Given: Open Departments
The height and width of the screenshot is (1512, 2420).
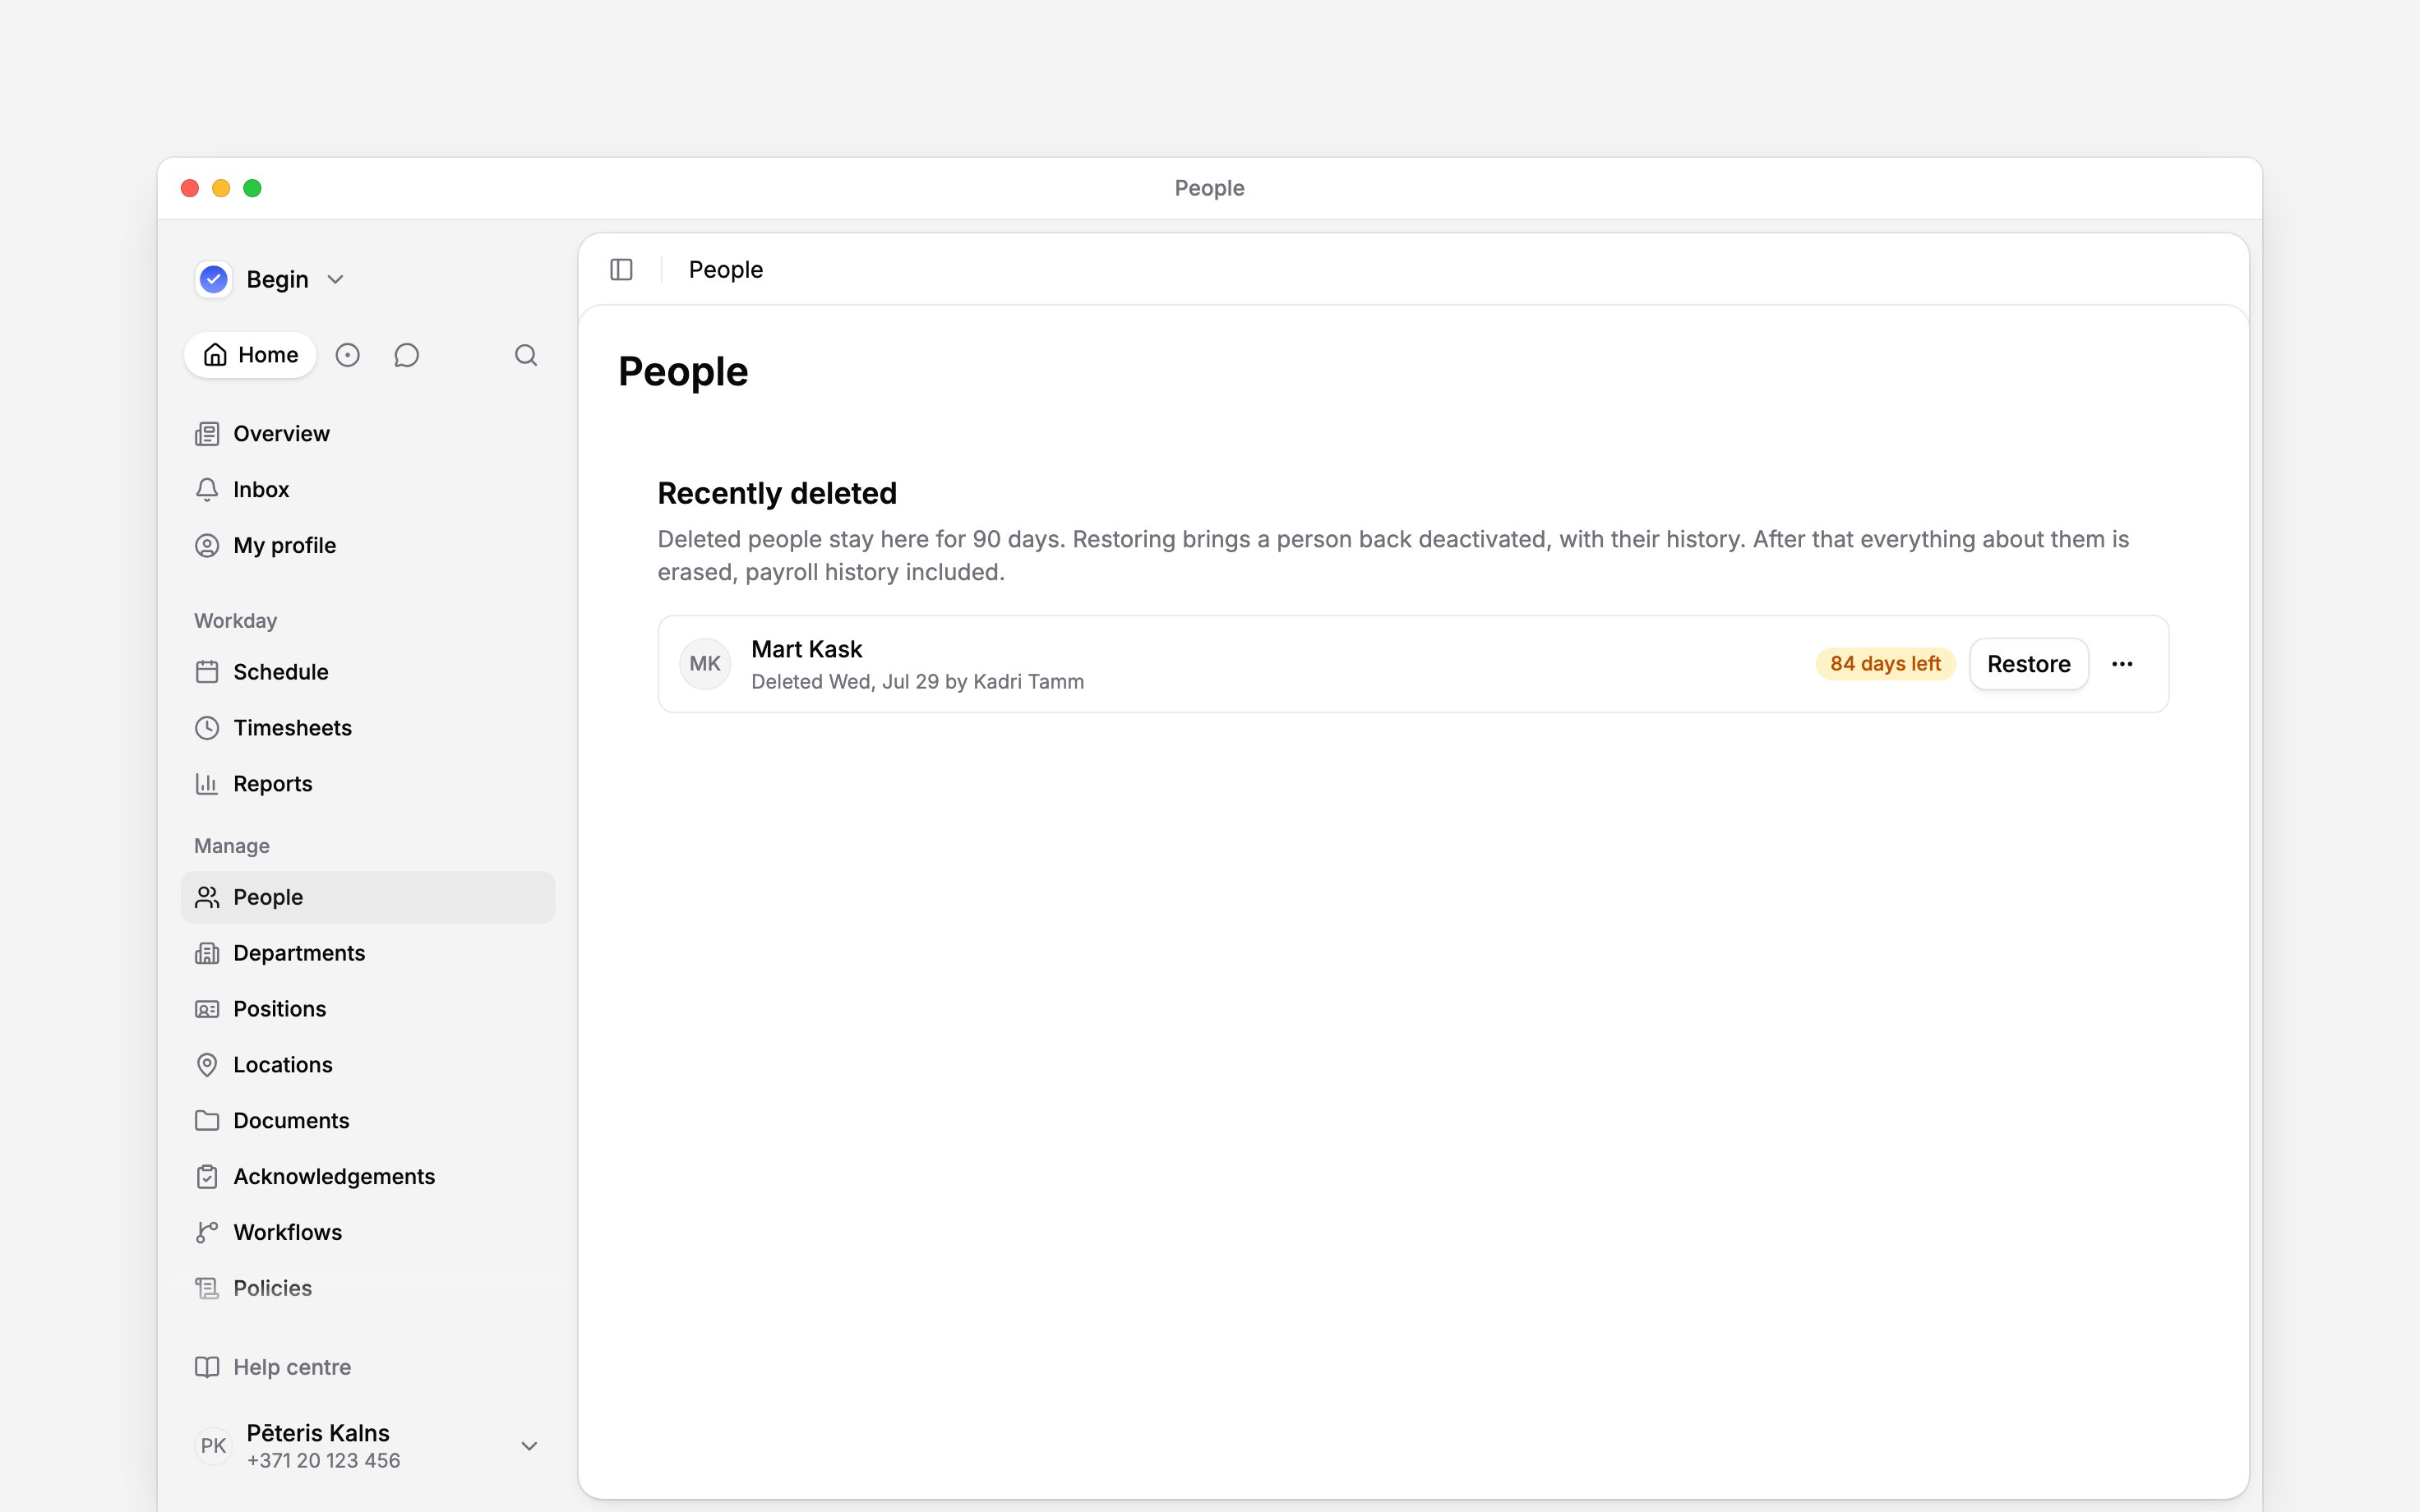Looking at the screenshot, I should 368,953.
